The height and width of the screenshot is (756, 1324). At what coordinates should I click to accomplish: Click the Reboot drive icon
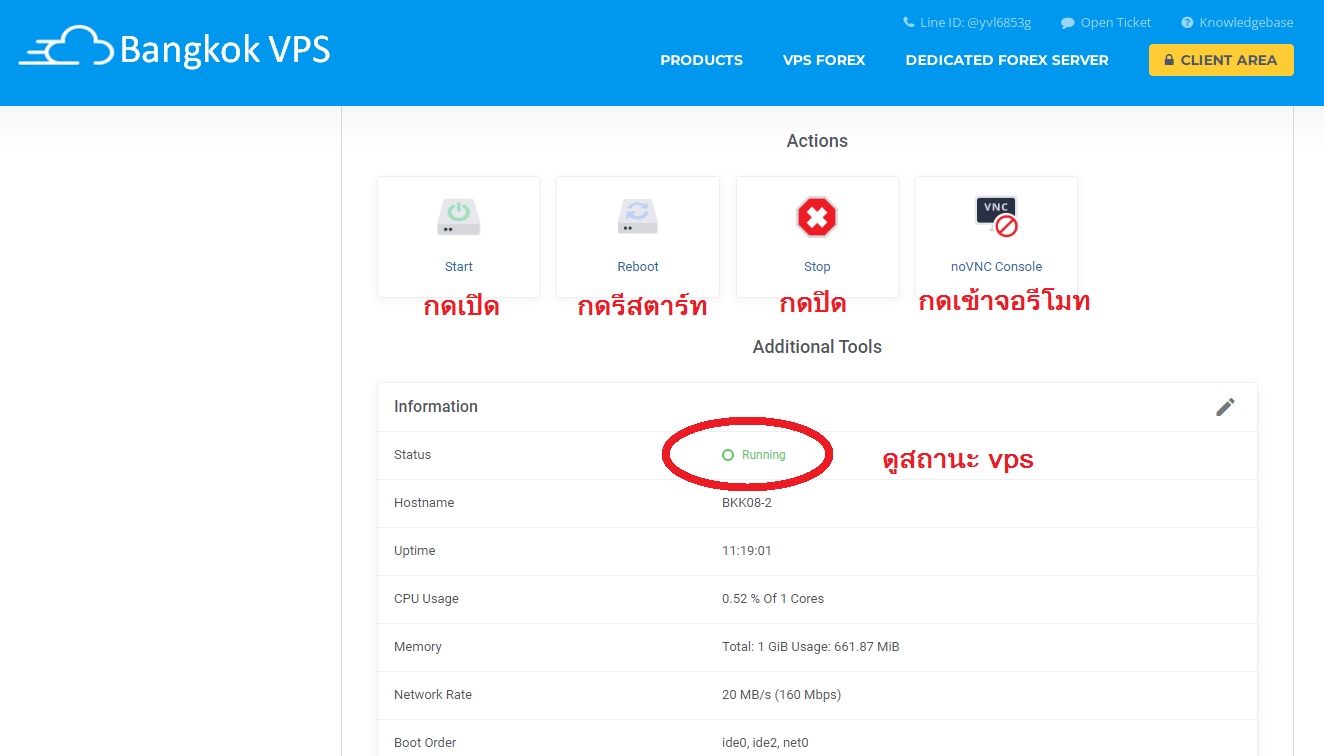(638, 216)
